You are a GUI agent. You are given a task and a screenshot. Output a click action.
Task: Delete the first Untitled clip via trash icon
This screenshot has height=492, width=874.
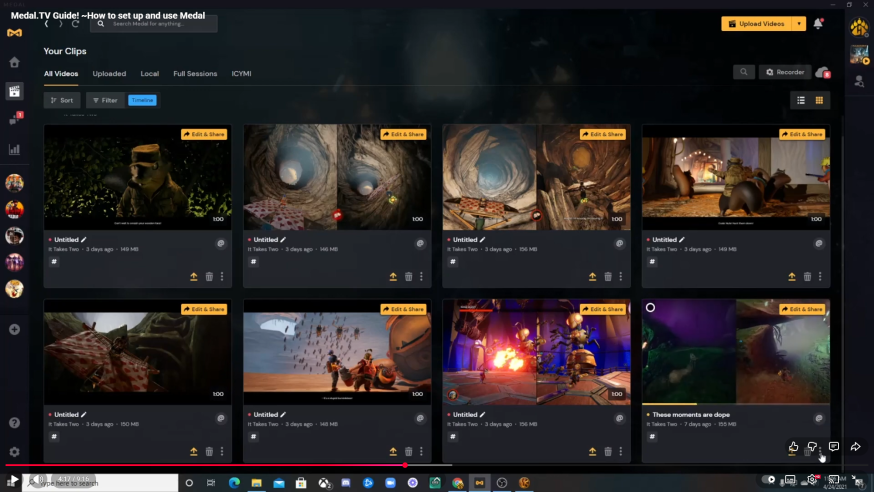(209, 277)
